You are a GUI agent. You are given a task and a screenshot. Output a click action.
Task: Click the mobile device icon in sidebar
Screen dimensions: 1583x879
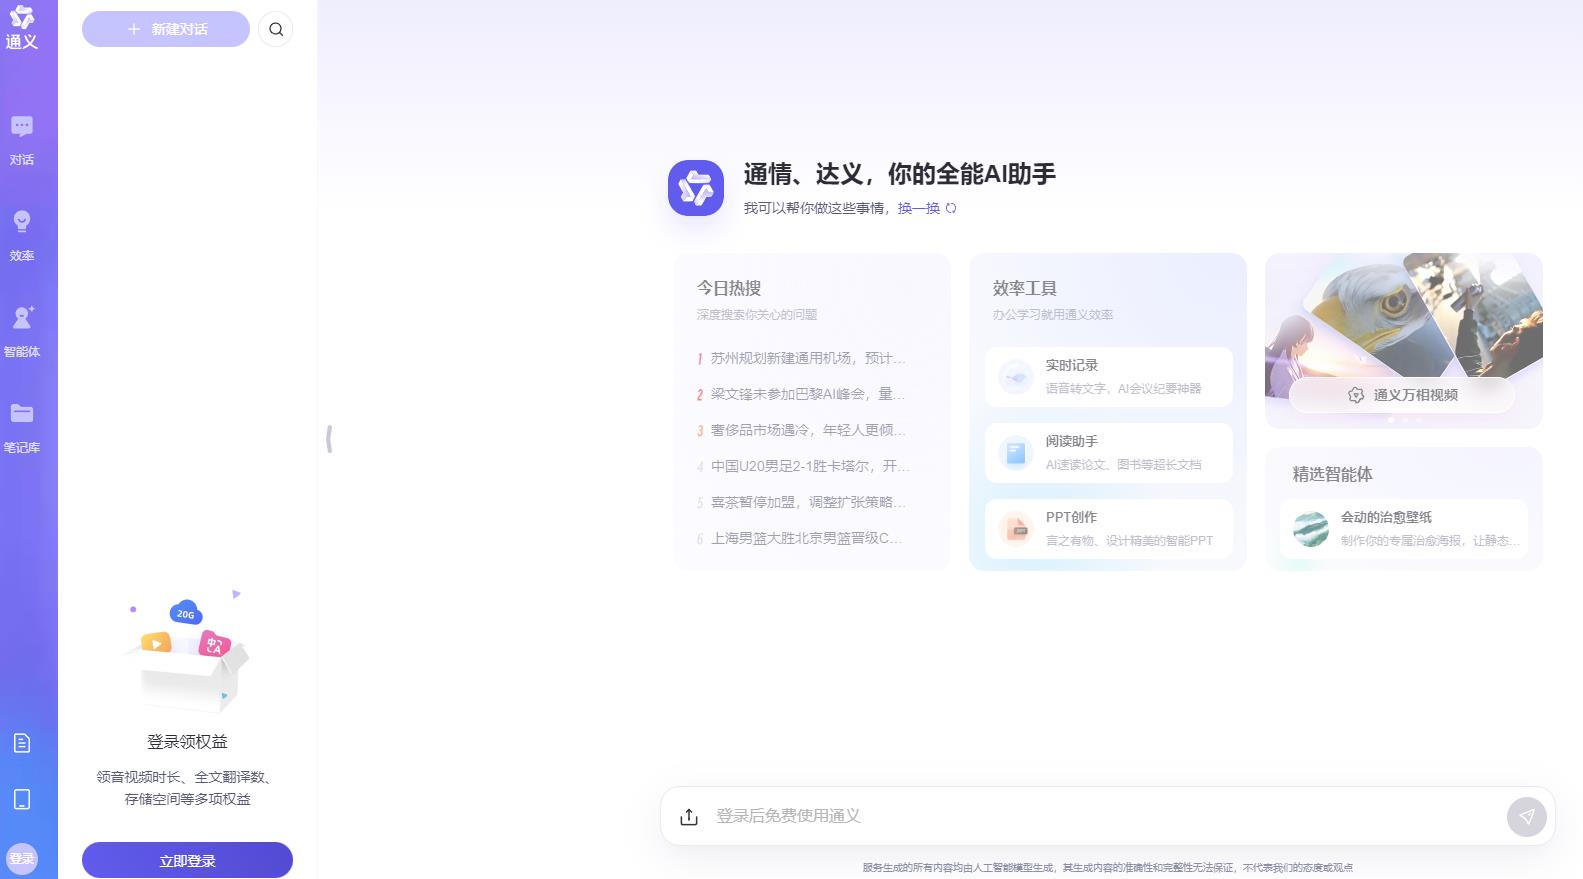tap(22, 799)
